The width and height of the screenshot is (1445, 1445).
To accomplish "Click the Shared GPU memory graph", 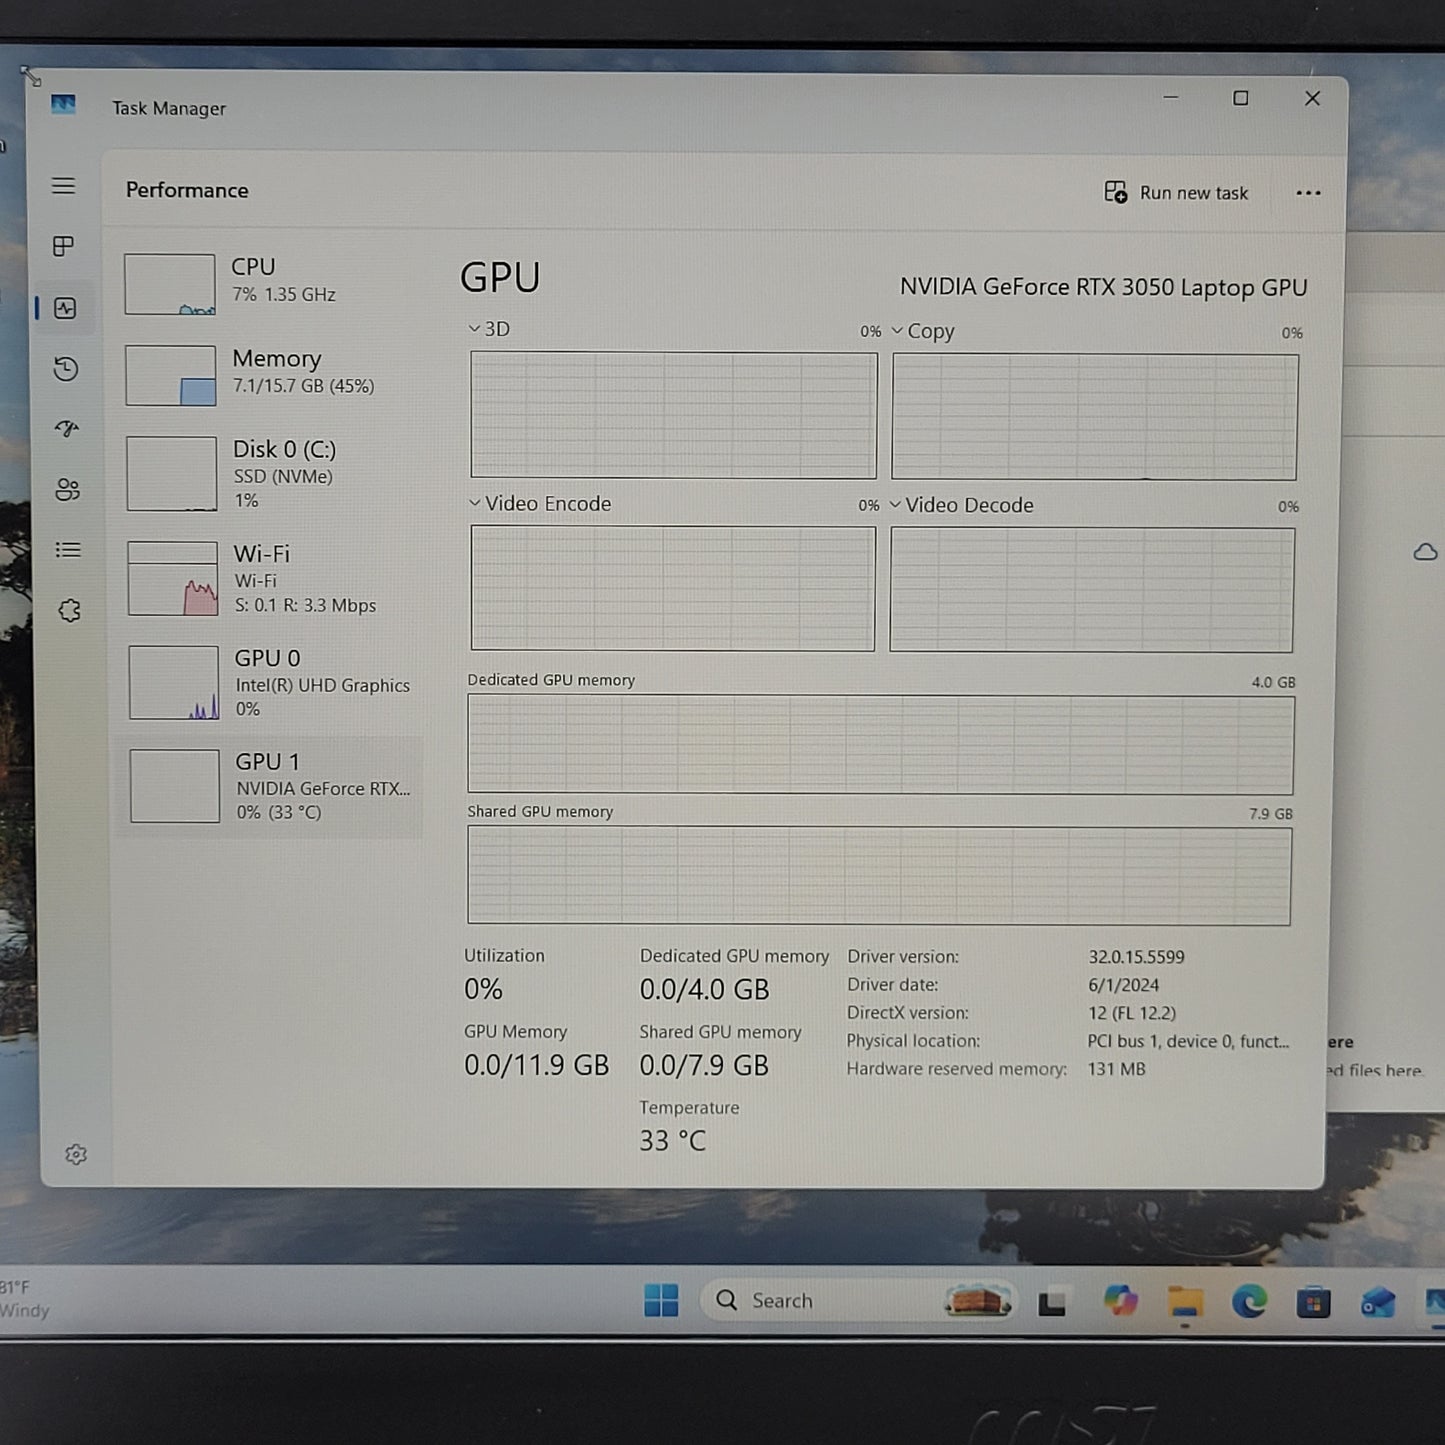I will point(879,875).
